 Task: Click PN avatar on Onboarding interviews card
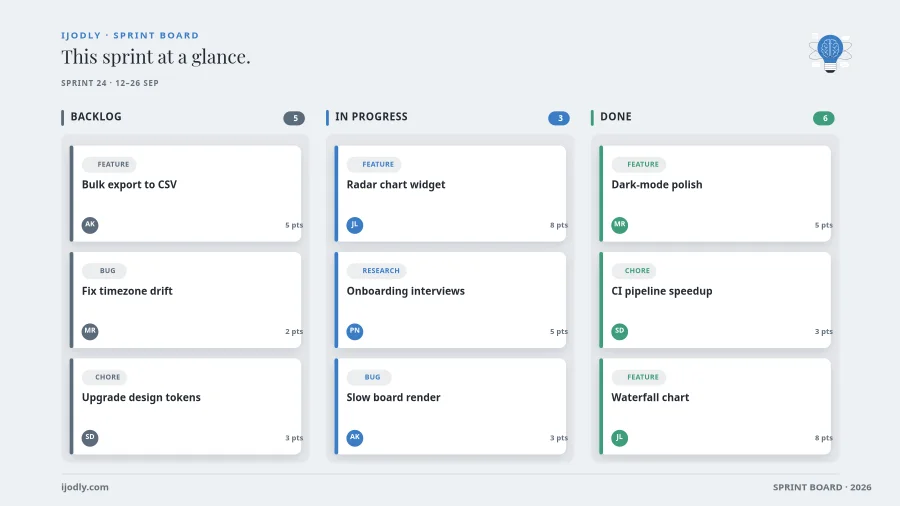tap(355, 331)
